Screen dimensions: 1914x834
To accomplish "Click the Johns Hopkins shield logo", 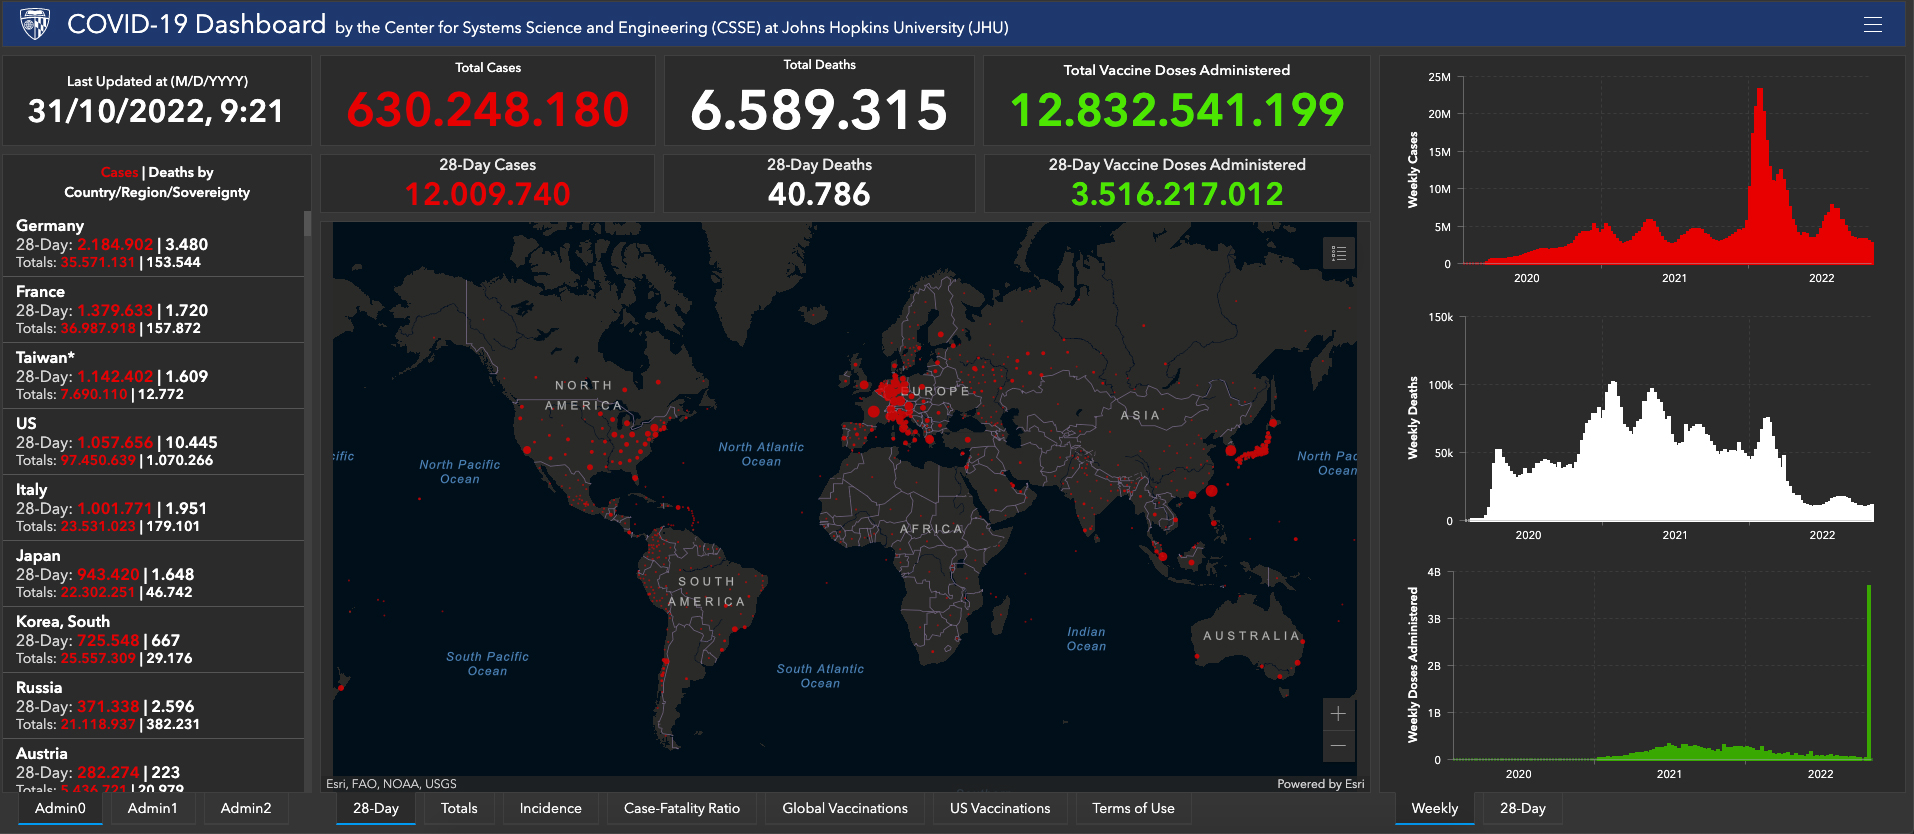I will pyautogui.click(x=35, y=24).
